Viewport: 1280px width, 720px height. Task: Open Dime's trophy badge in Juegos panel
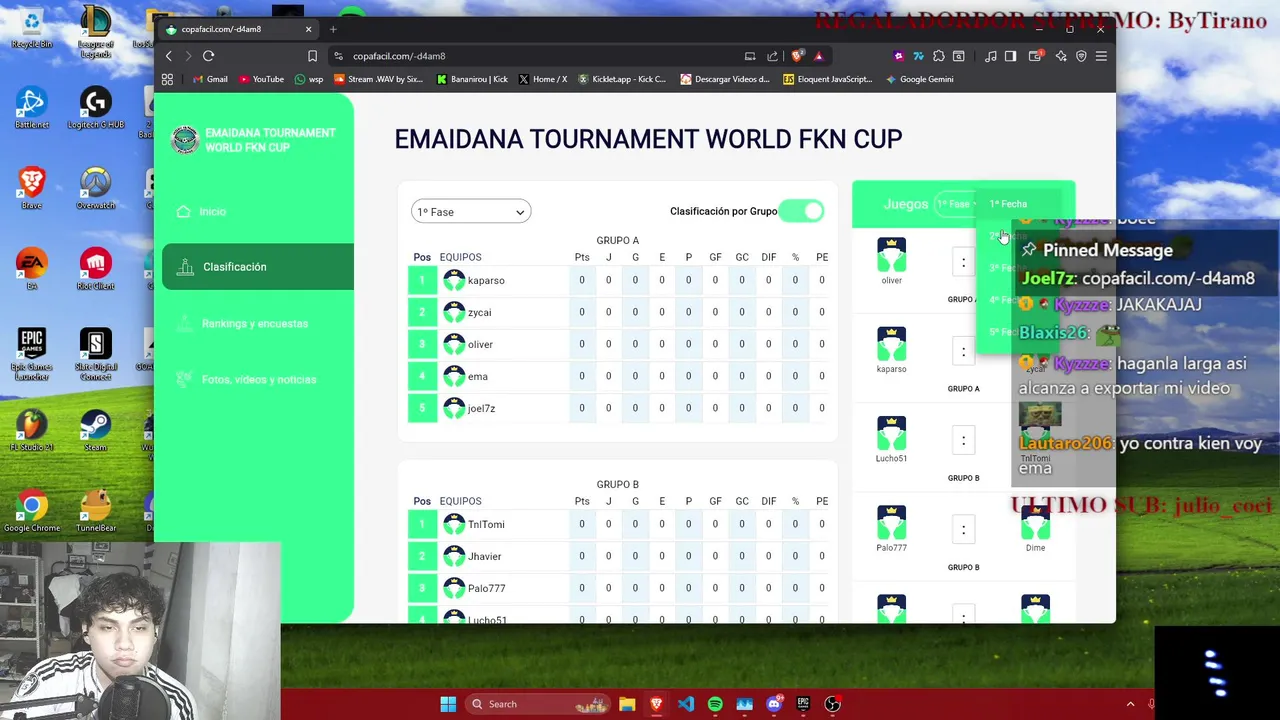coord(1035,523)
